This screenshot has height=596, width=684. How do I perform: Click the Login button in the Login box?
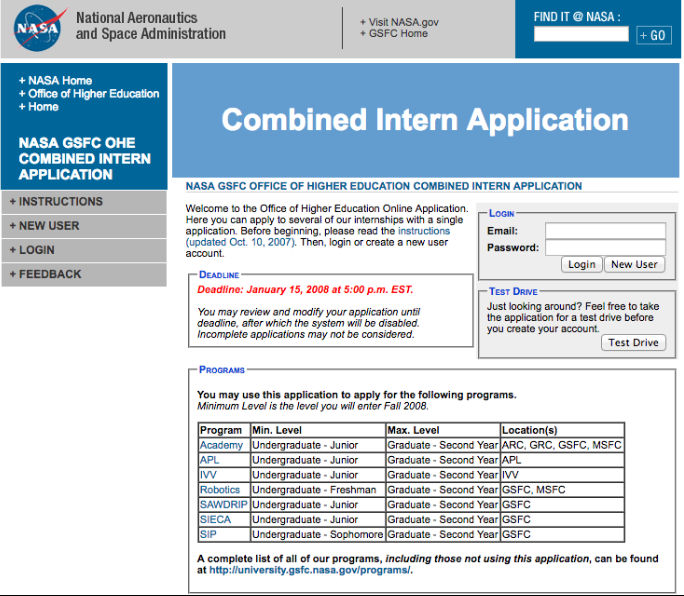point(581,264)
